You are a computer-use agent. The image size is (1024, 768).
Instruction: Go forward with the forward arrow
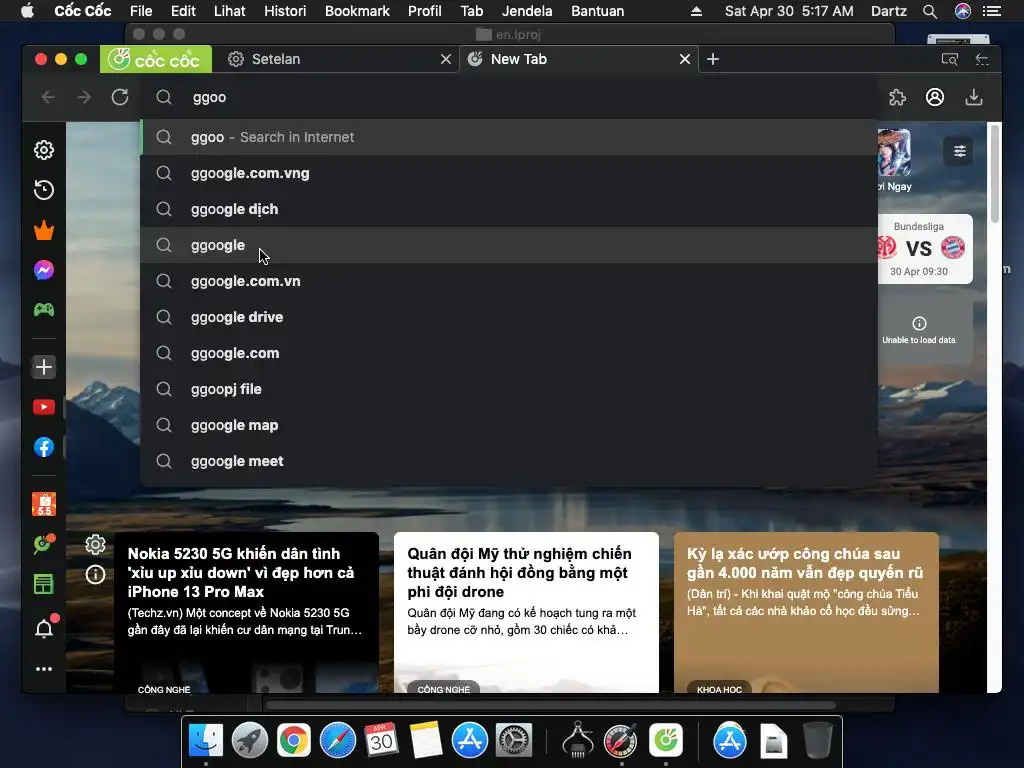[x=84, y=97]
